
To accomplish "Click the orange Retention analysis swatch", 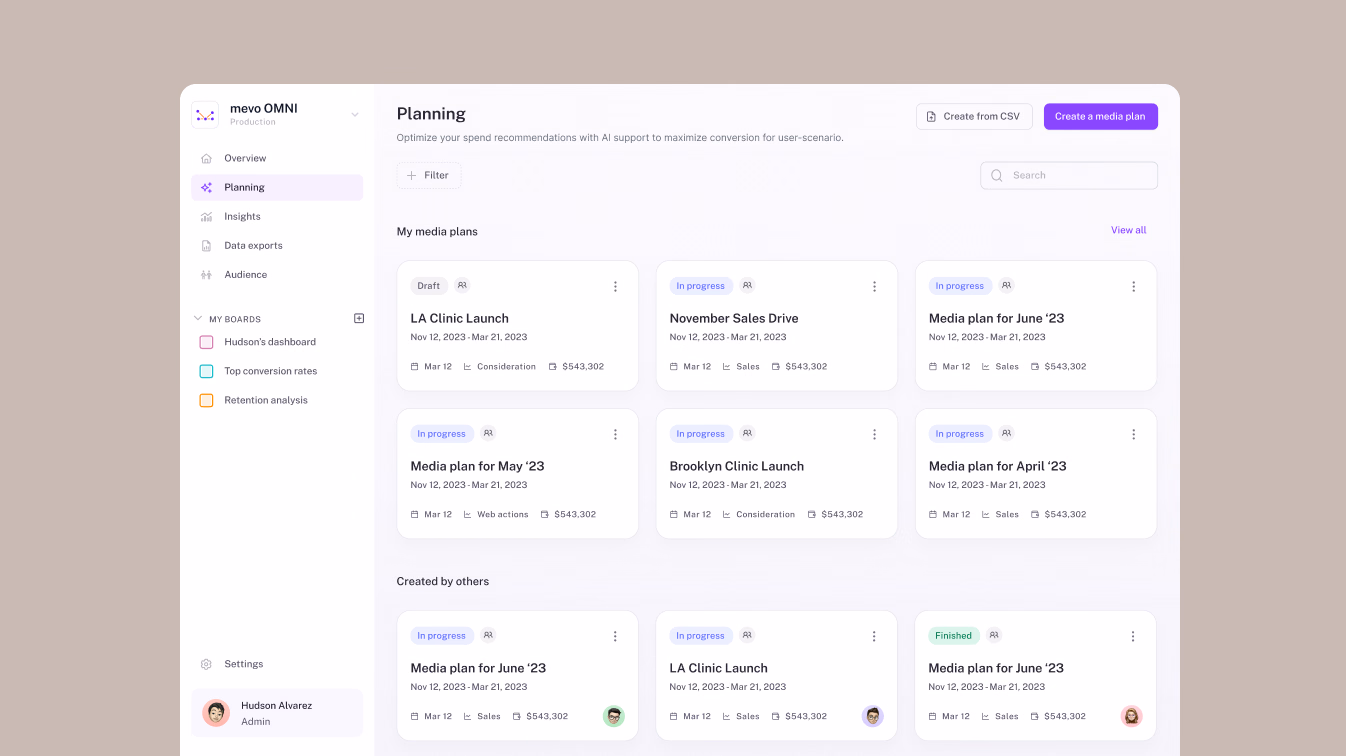I will (x=206, y=400).
